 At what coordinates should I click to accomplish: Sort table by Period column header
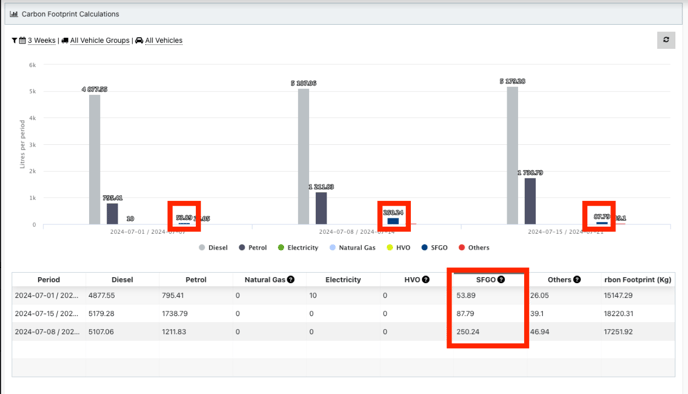tap(49, 279)
